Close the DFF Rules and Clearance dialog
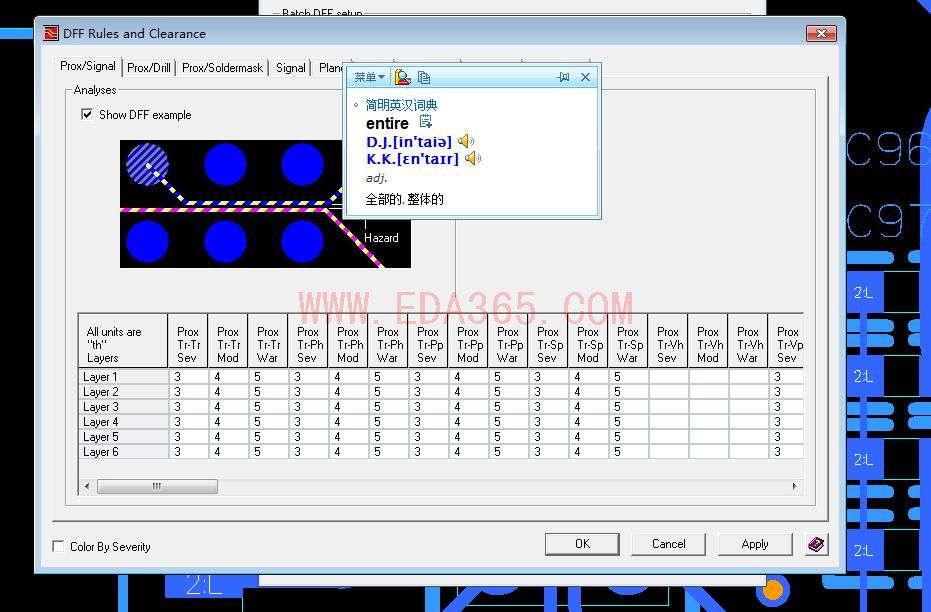Screen dimensions: 931x612 point(821,33)
